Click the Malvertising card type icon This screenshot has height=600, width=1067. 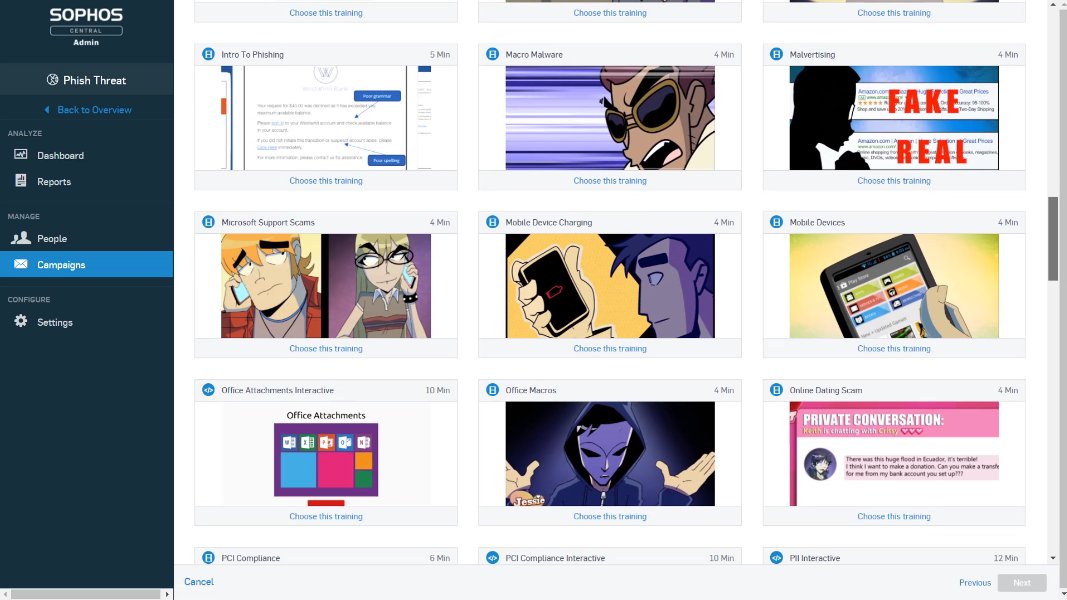click(776, 54)
